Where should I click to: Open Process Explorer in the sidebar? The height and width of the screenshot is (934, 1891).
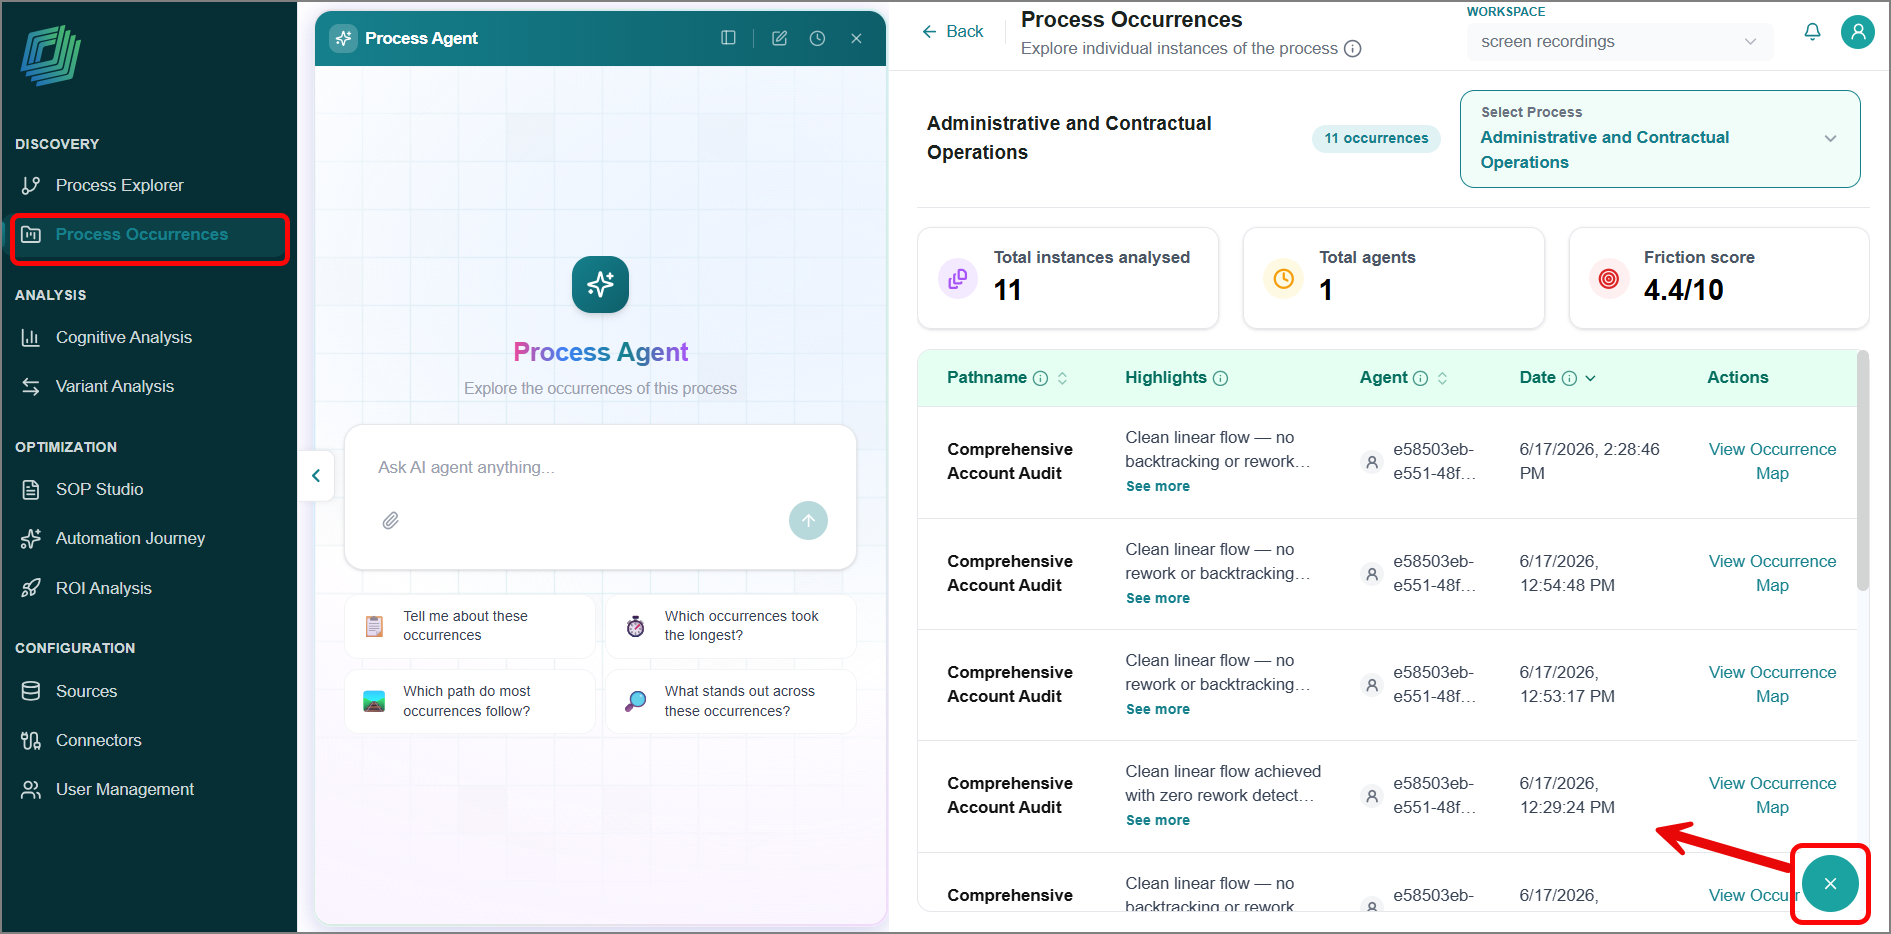pos(119,185)
